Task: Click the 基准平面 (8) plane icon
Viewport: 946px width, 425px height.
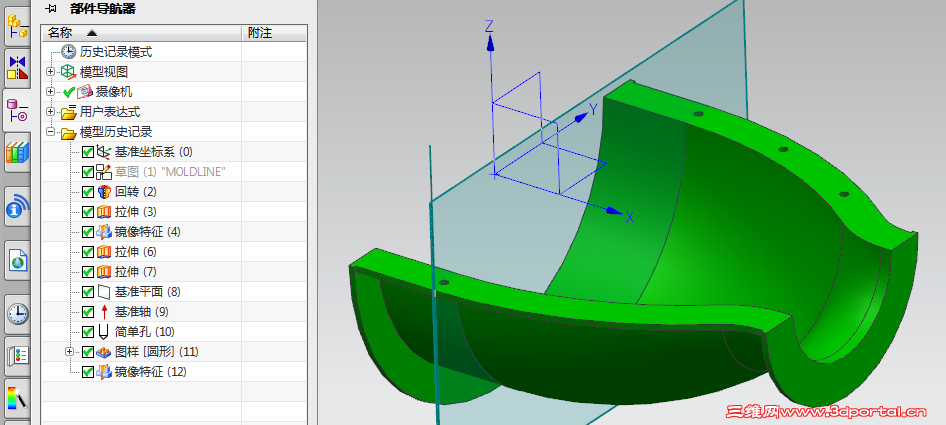Action: 104,292
